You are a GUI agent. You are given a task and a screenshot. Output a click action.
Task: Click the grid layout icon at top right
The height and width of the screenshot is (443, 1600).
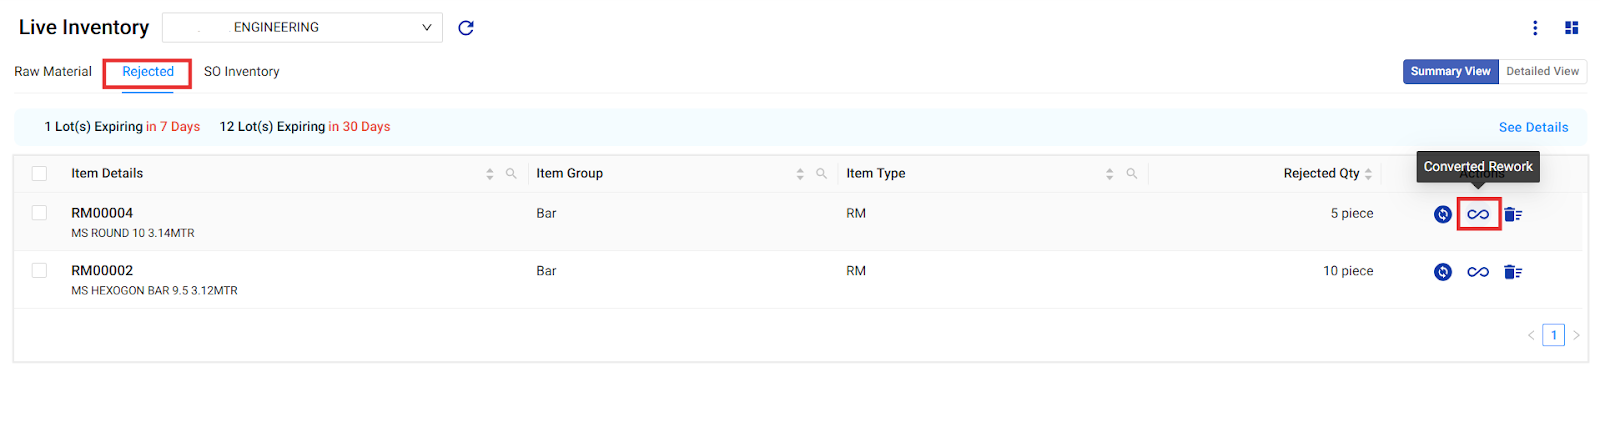click(x=1571, y=28)
